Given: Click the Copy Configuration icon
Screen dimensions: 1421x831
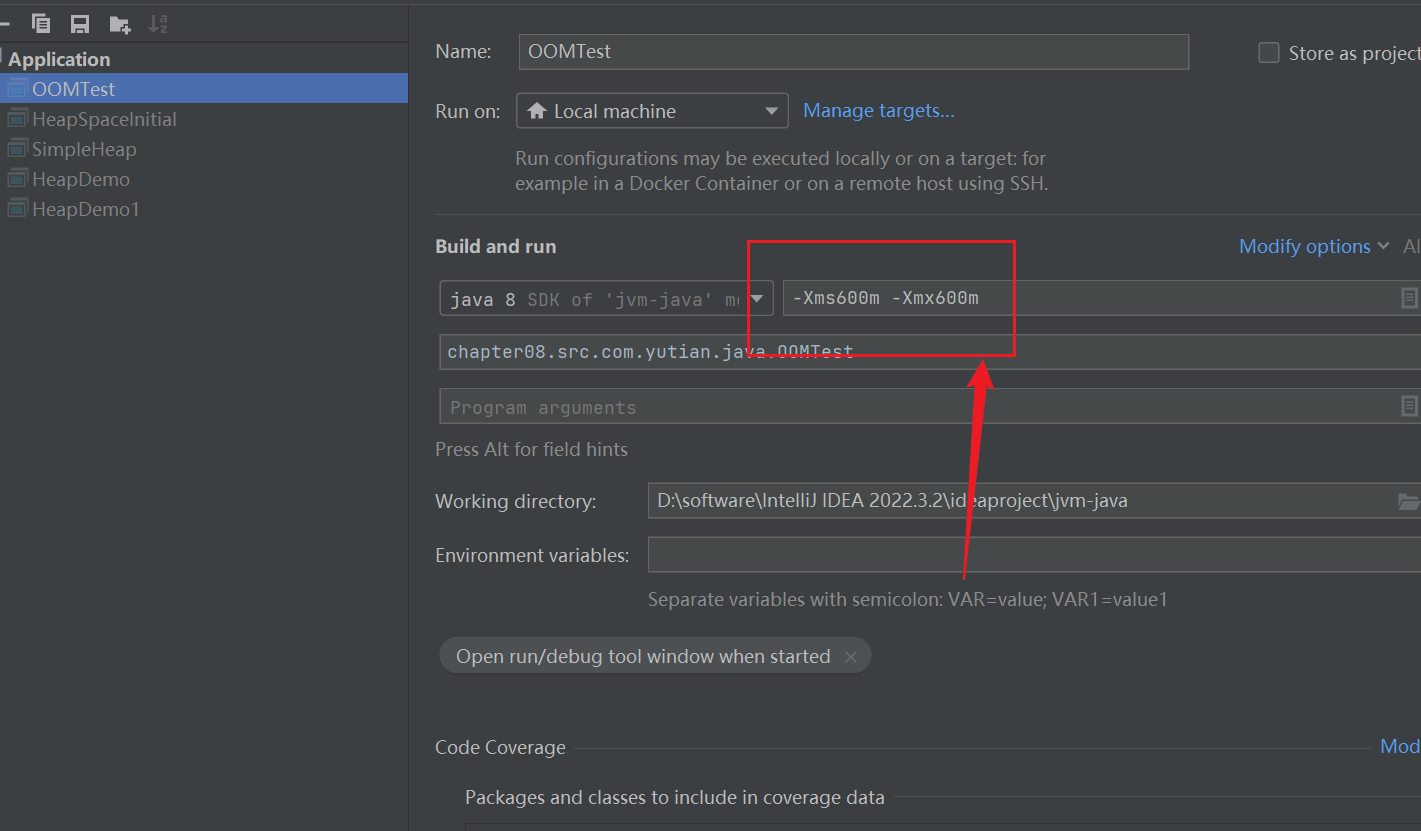Looking at the screenshot, I should tap(41, 24).
